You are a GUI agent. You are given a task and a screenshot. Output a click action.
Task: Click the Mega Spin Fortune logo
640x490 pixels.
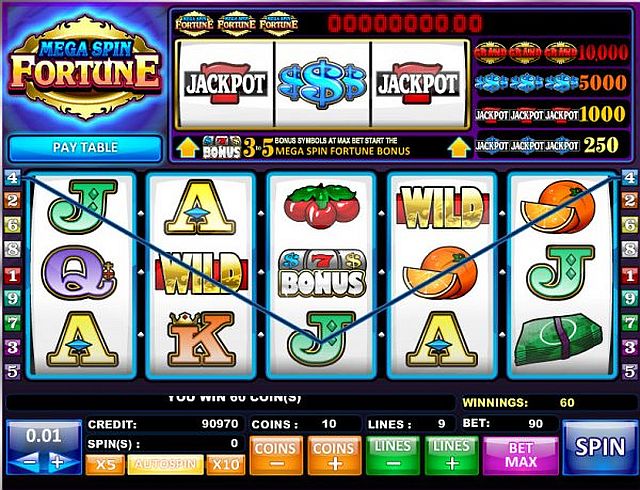(85, 68)
